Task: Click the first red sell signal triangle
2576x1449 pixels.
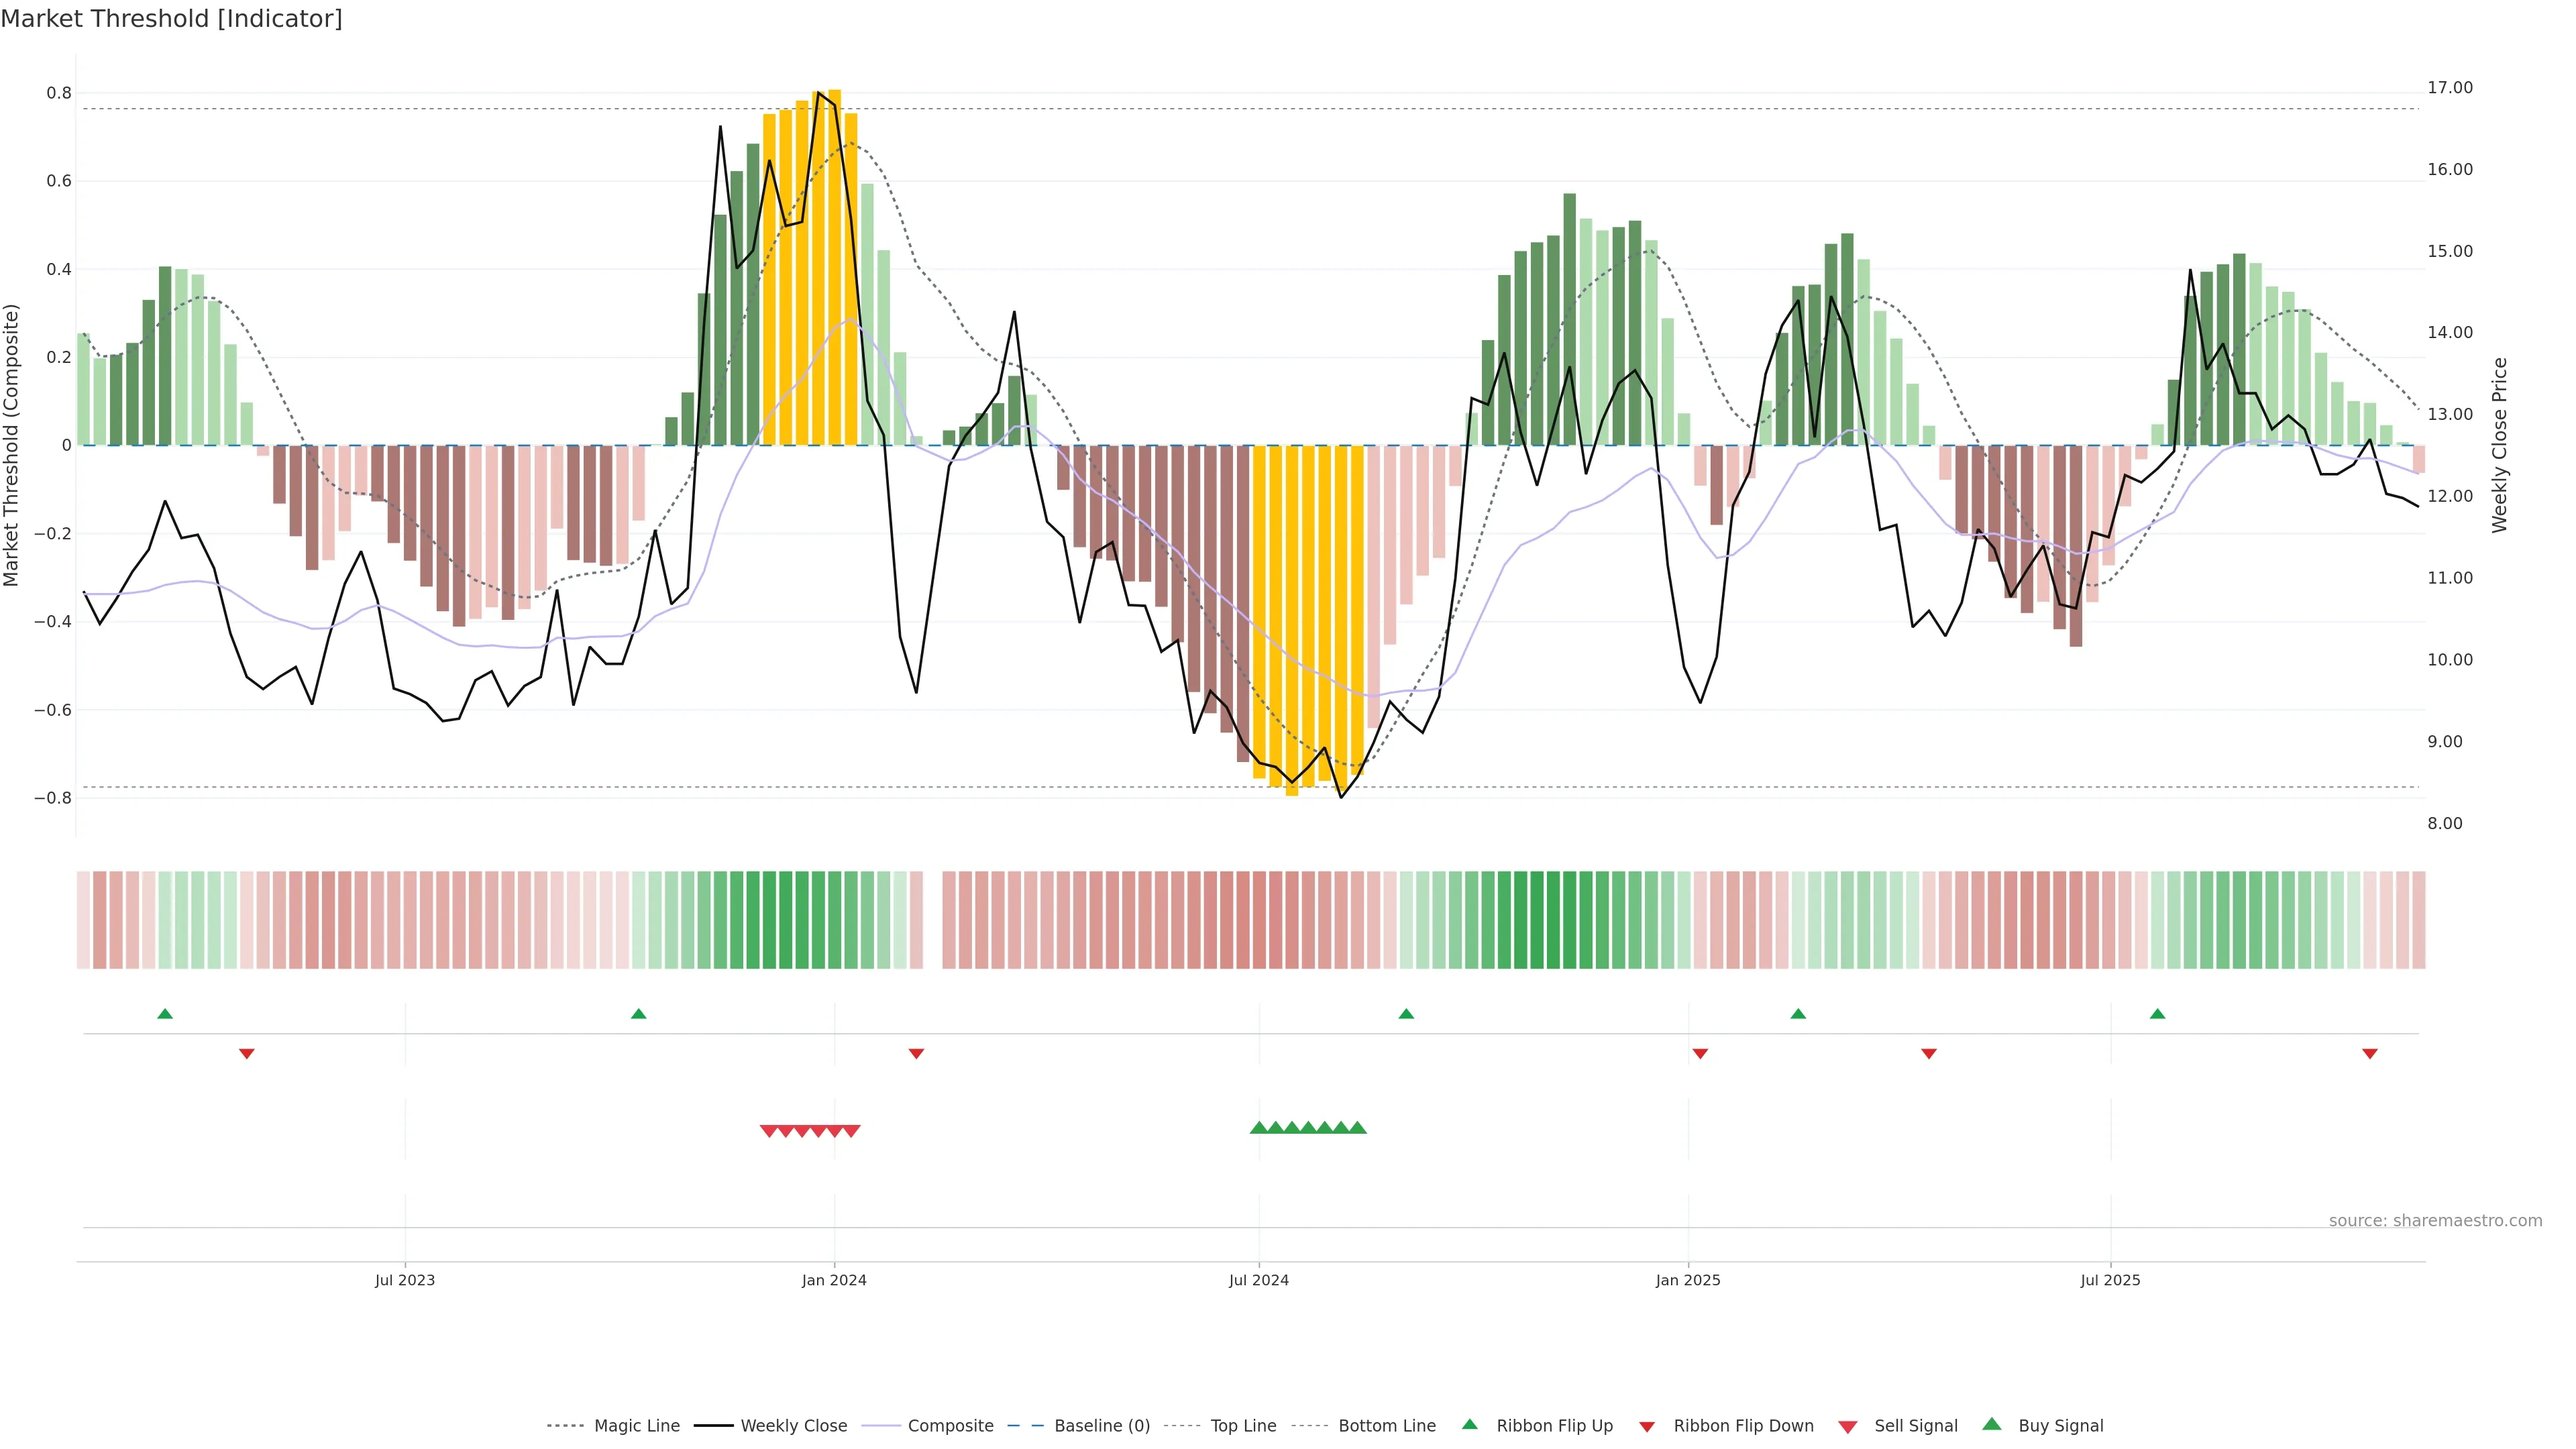Action: pyautogui.click(x=768, y=1131)
